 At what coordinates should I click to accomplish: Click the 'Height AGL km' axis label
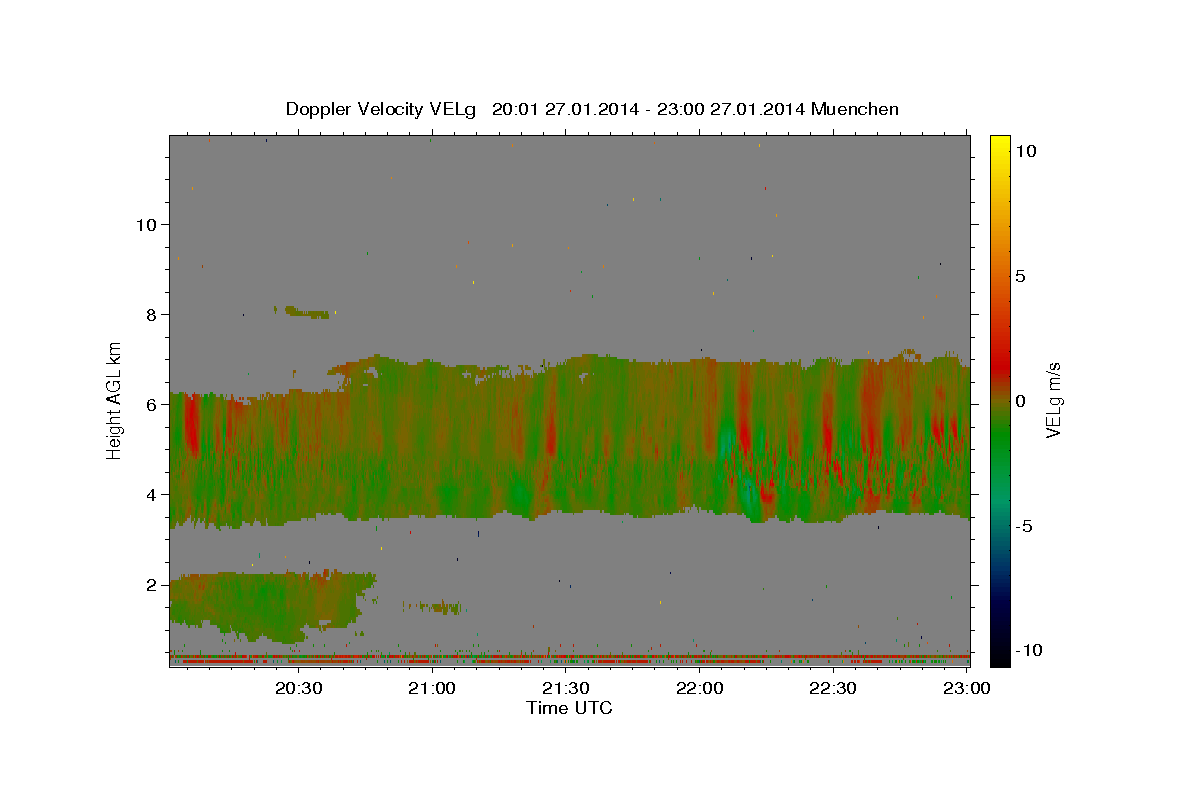pyautogui.click(x=115, y=400)
